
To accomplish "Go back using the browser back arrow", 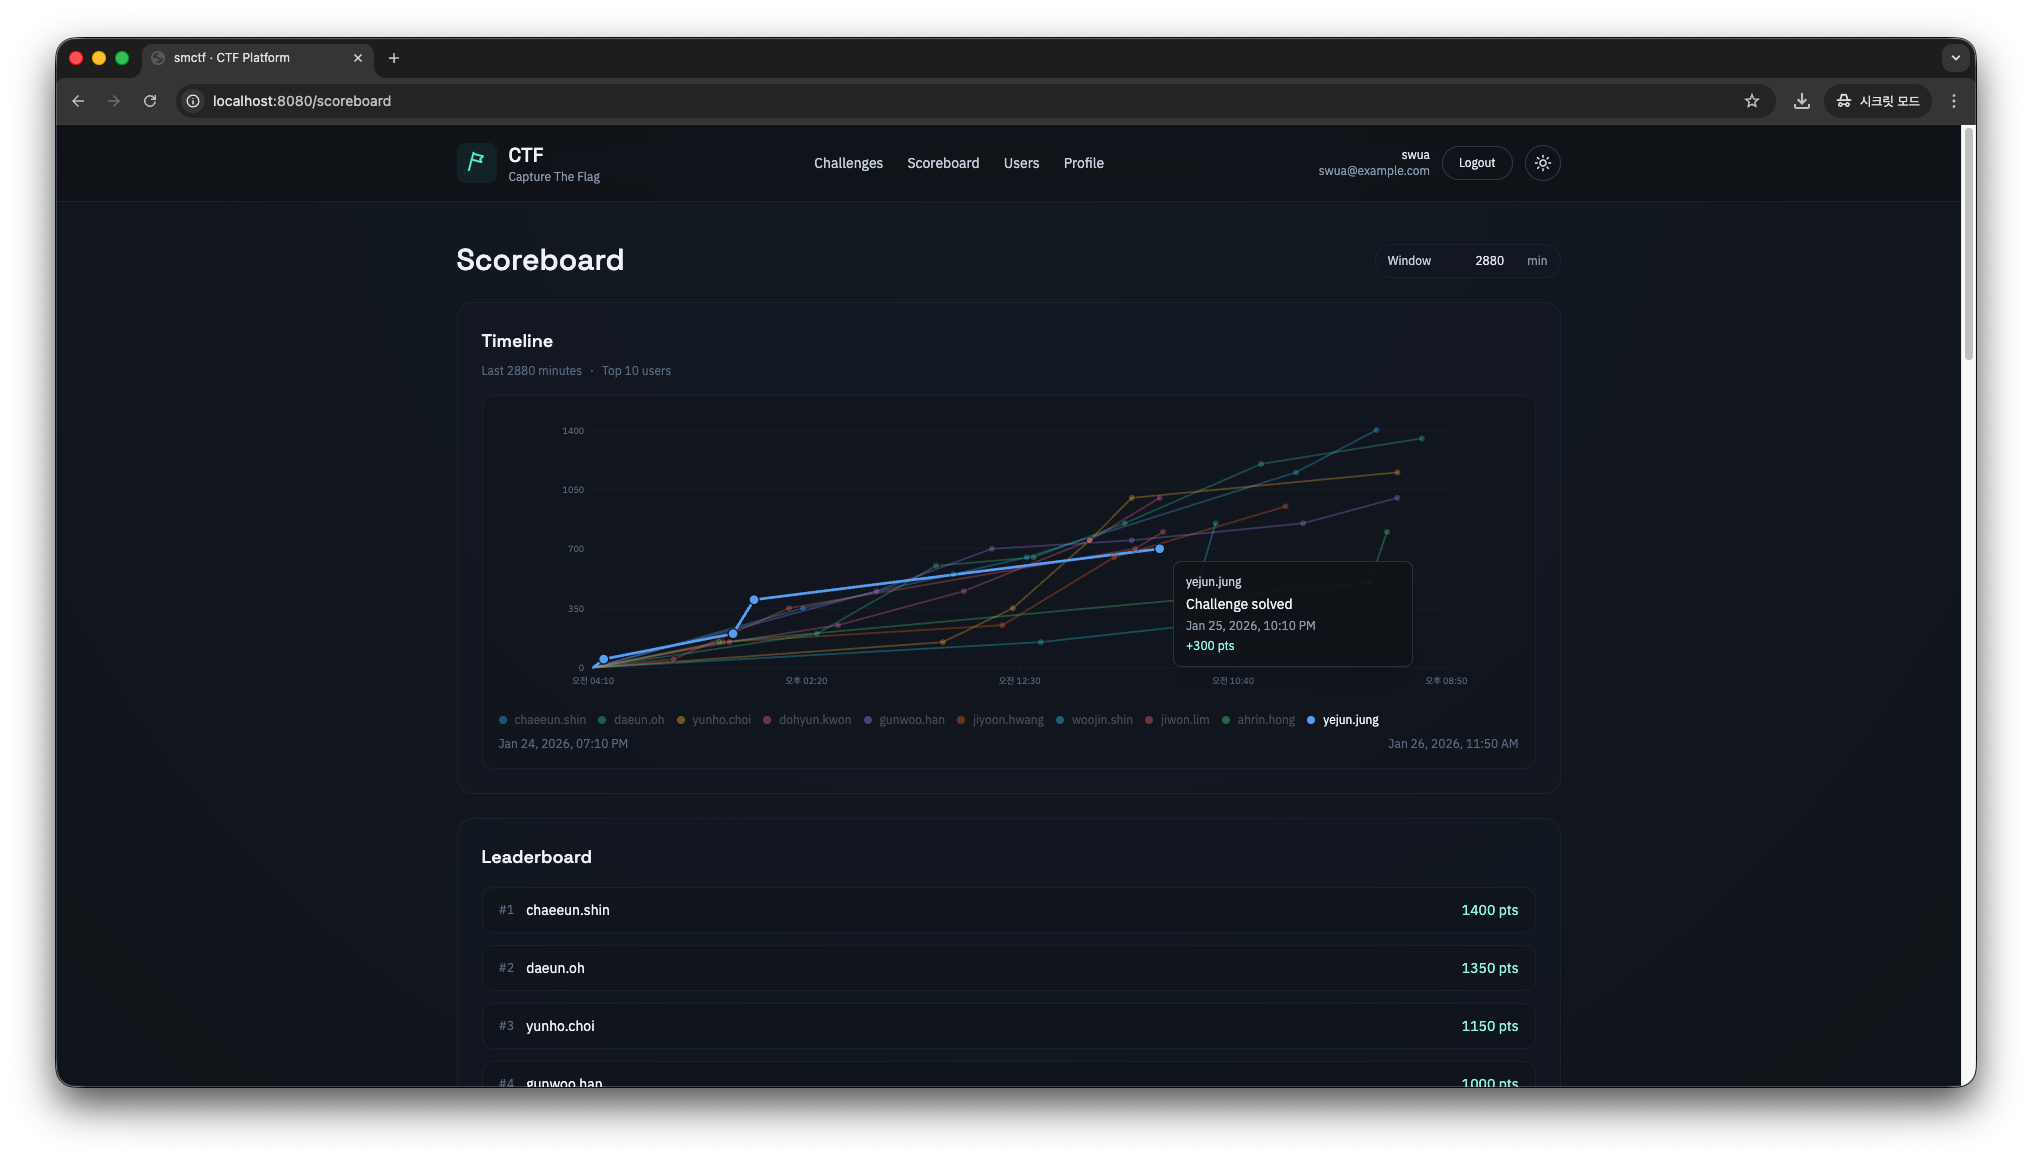I will coord(78,101).
